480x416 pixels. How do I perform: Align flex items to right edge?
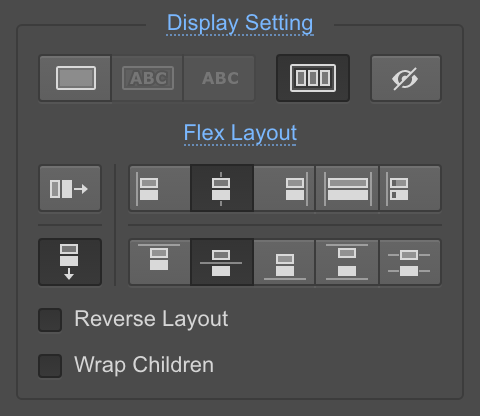(x=284, y=188)
